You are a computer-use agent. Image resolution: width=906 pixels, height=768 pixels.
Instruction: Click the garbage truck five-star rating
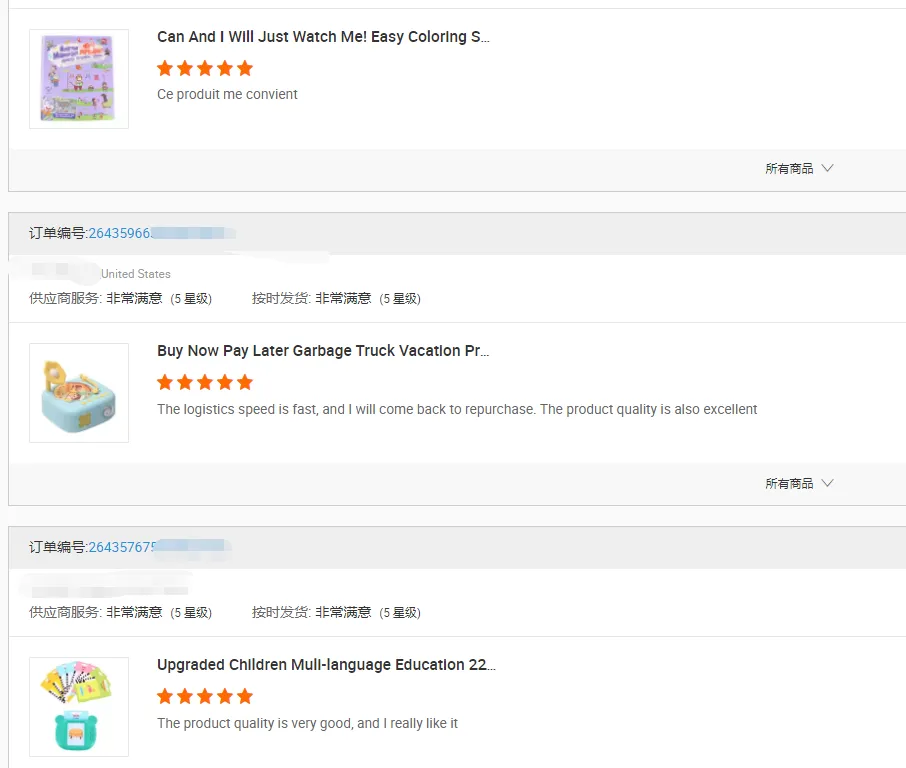[205, 382]
